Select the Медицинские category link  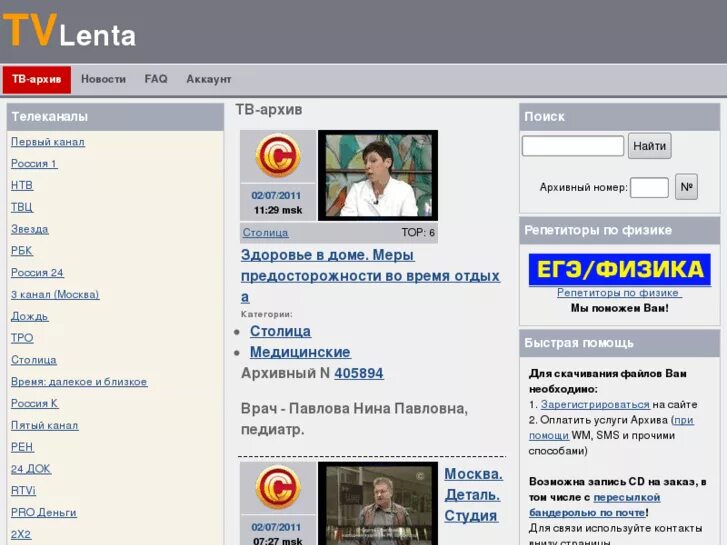[300, 352]
